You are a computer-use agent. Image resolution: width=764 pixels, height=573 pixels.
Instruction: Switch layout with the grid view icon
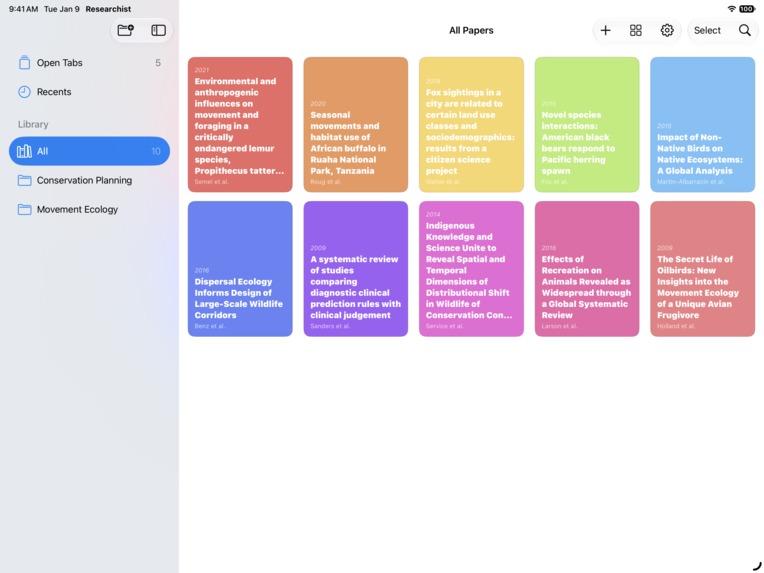click(x=635, y=30)
